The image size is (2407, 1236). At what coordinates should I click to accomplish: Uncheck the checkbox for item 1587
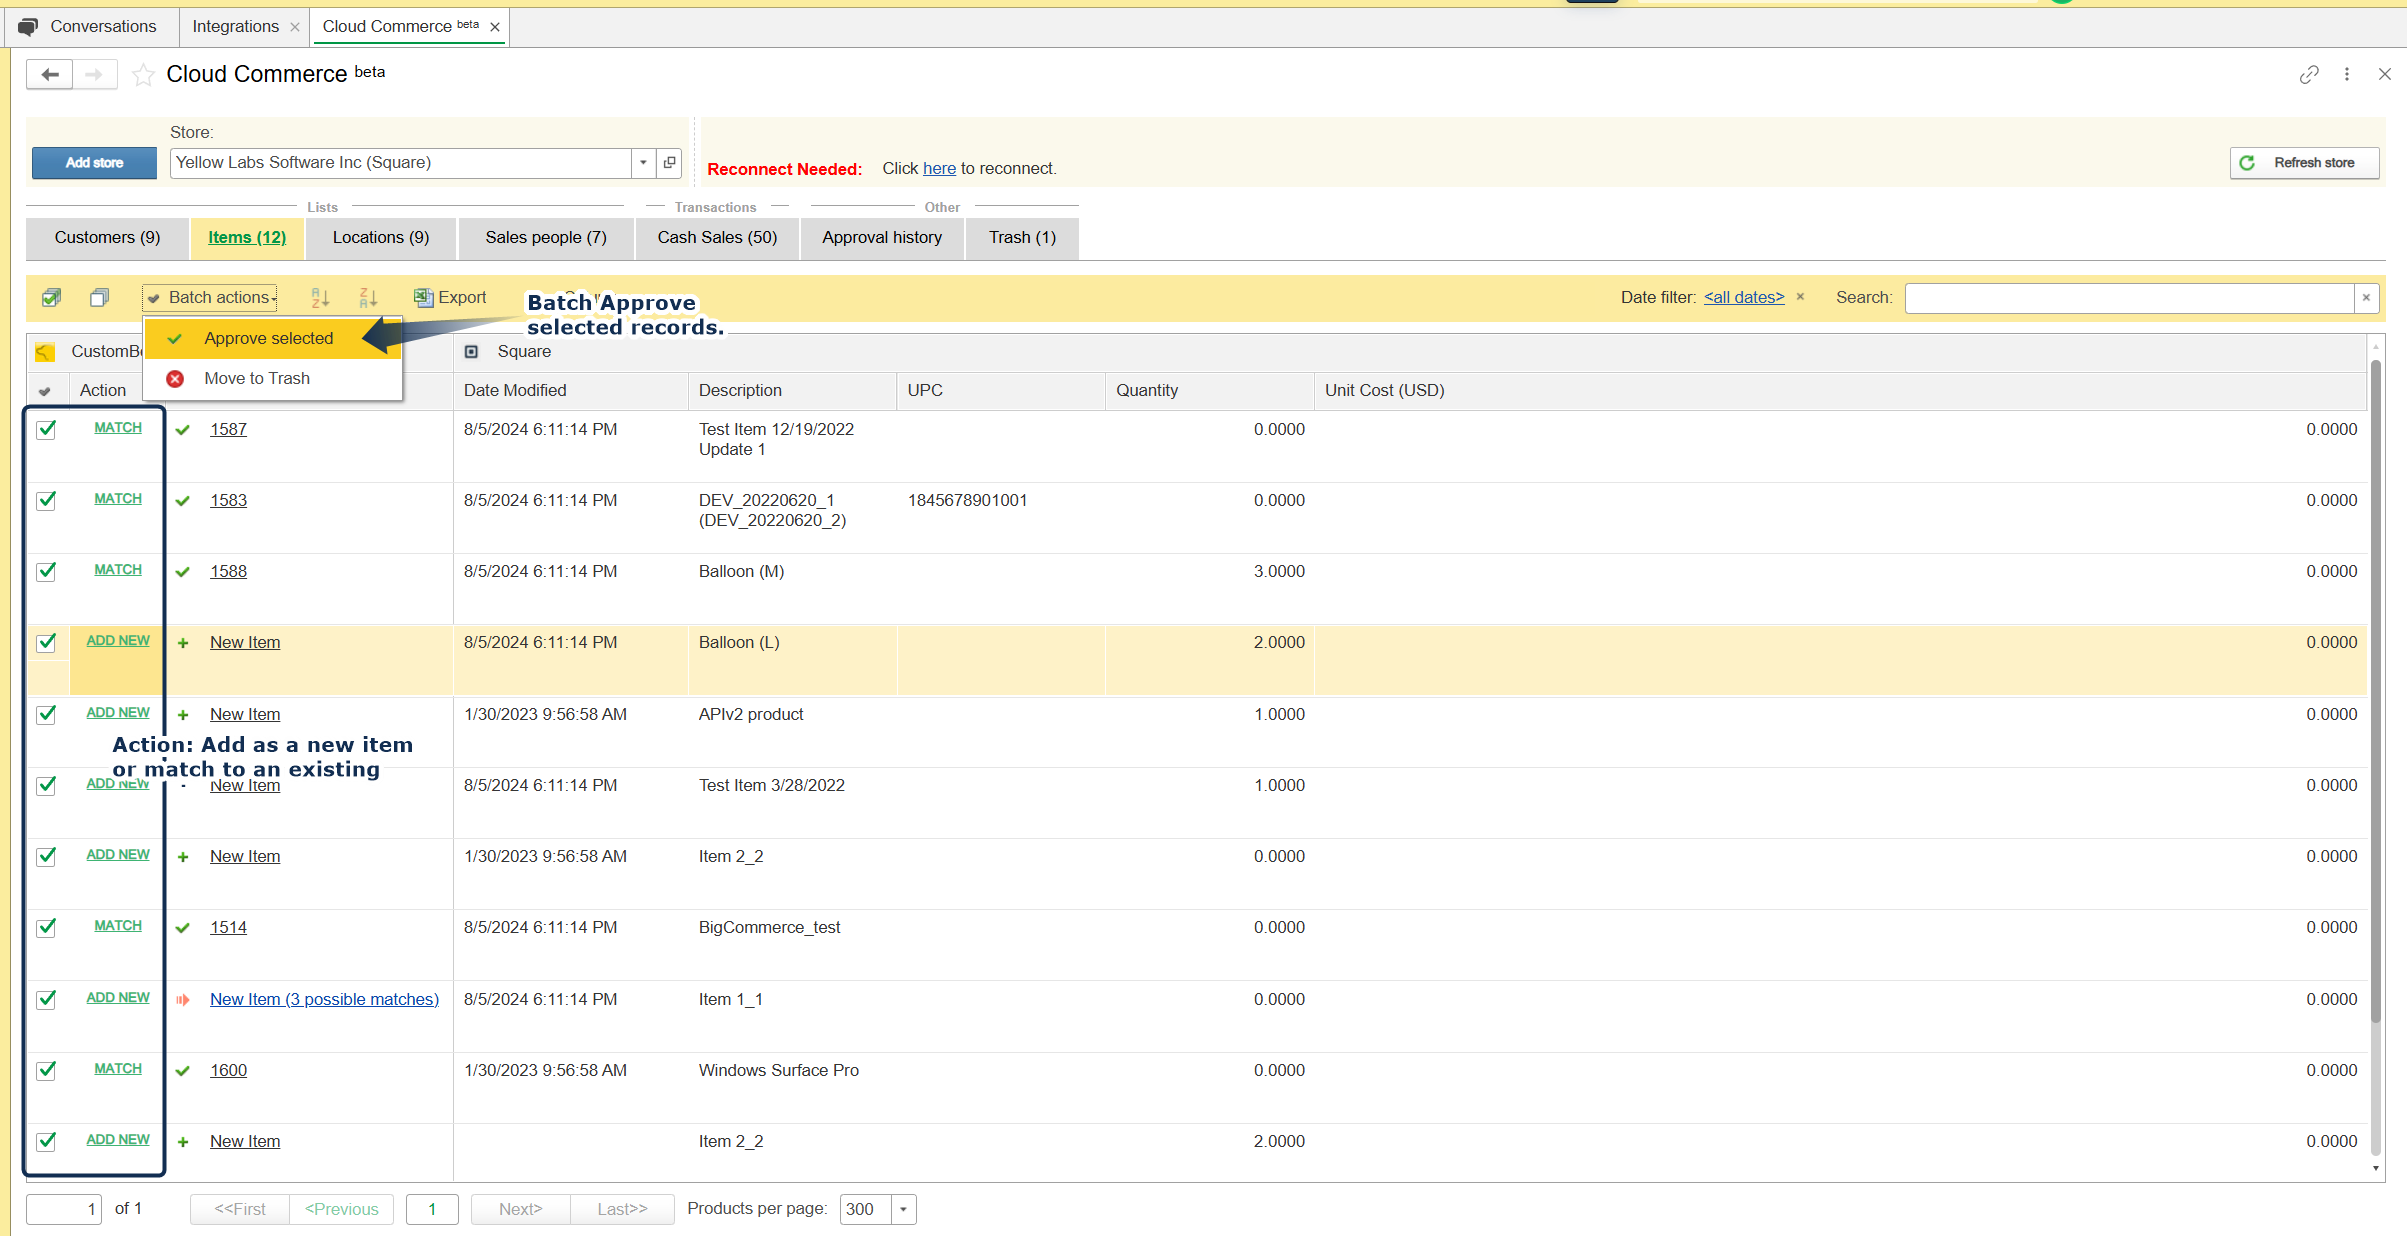tap(46, 430)
